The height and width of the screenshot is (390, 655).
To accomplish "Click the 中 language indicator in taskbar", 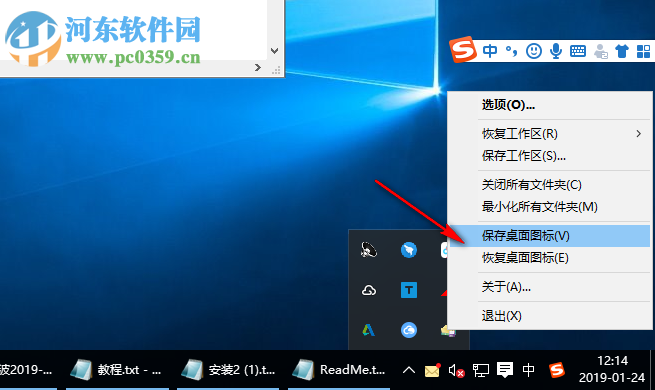I will [x=528, y=370].
